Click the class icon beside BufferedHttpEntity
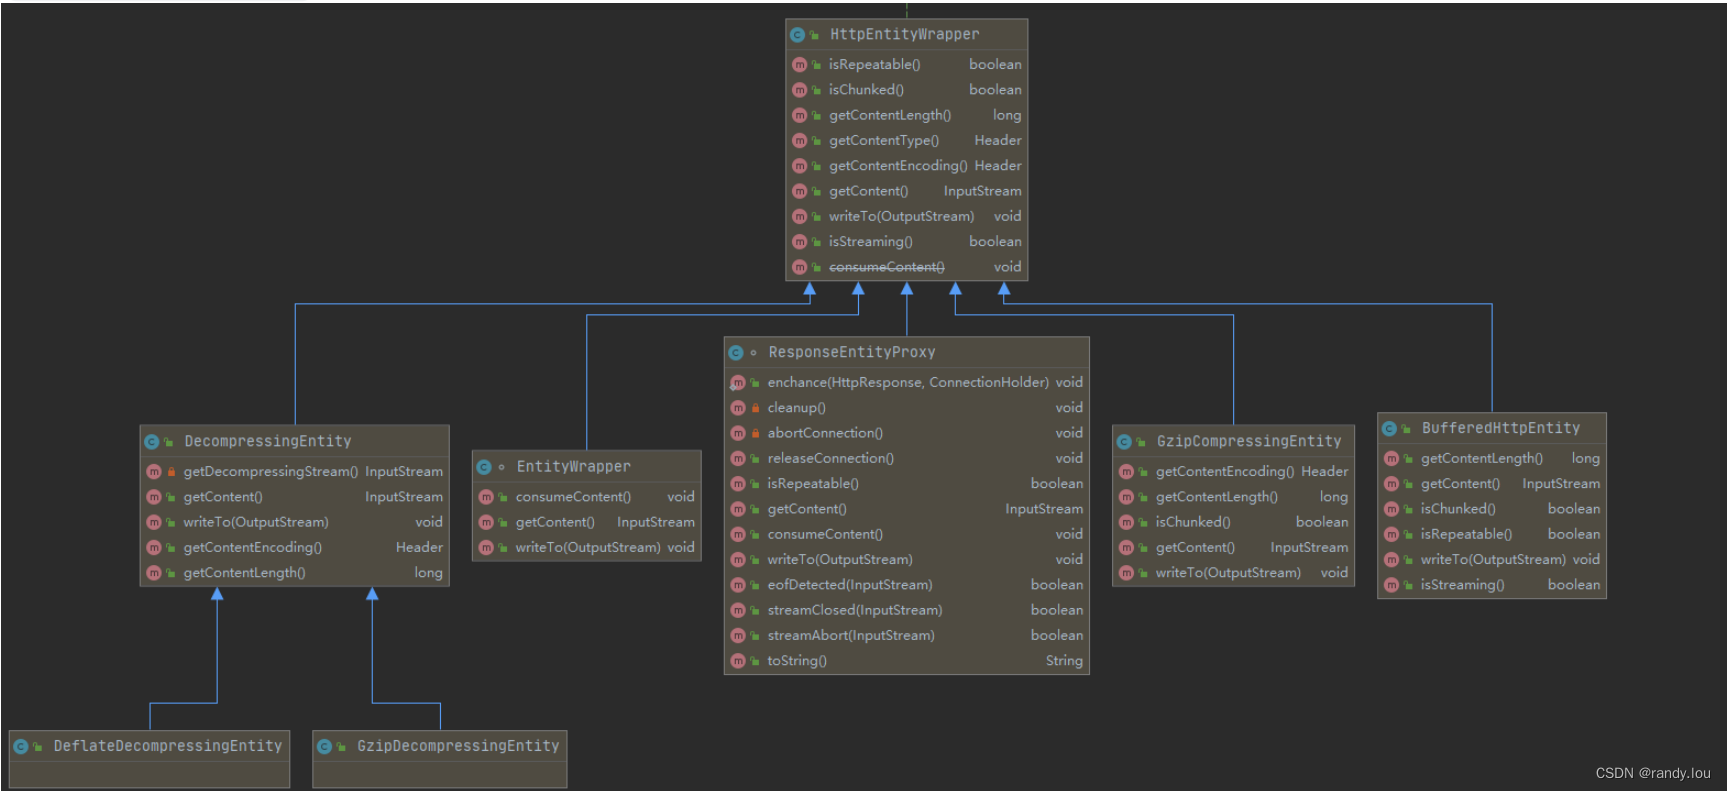Viewport: 1727px width, 791px height. tap(1389, 429)
